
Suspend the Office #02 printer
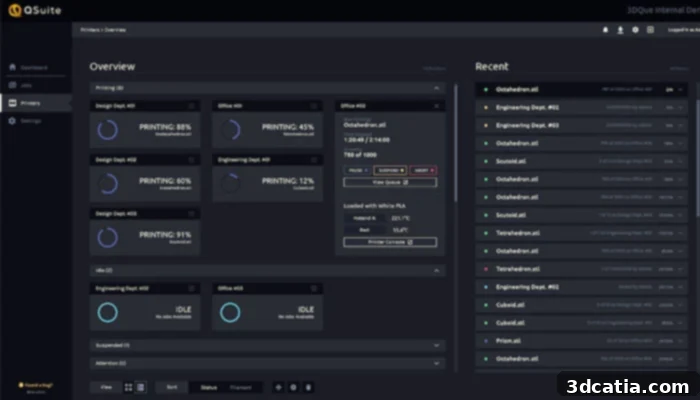[390, 170]
